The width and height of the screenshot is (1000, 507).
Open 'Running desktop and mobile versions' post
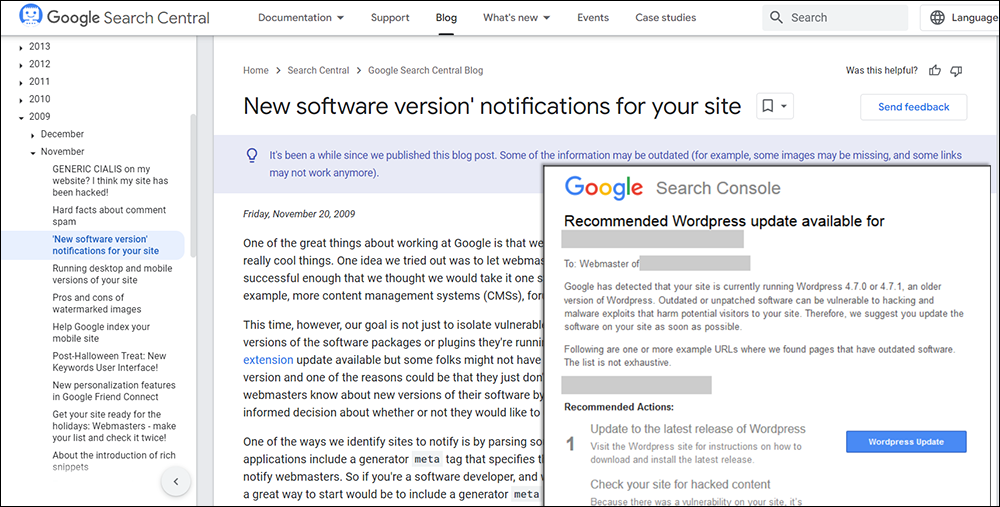[x=112, y=274]
